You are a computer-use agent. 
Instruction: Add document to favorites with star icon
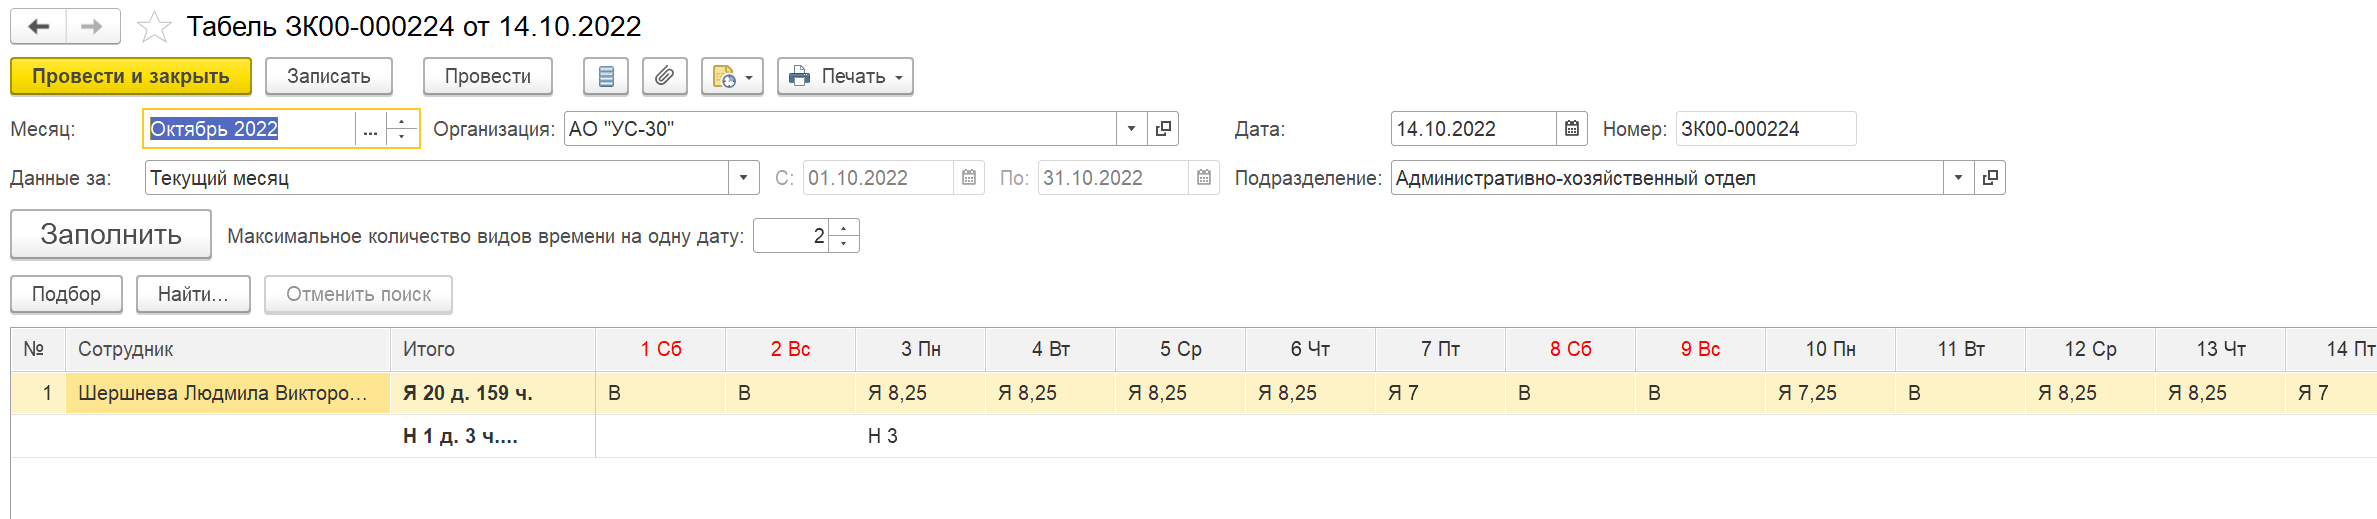point(154,27)
